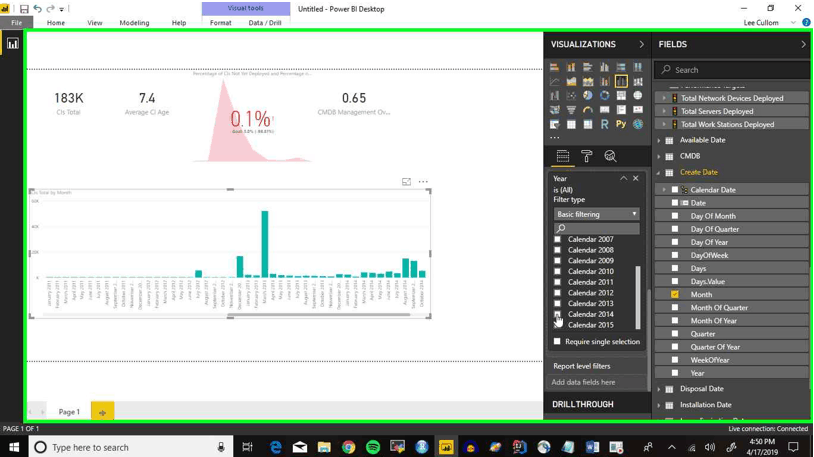Image resolution: width=814 pixels, height=457 pixels.
Task: Expand the CMDB table
Action: [x=659, y=156]
